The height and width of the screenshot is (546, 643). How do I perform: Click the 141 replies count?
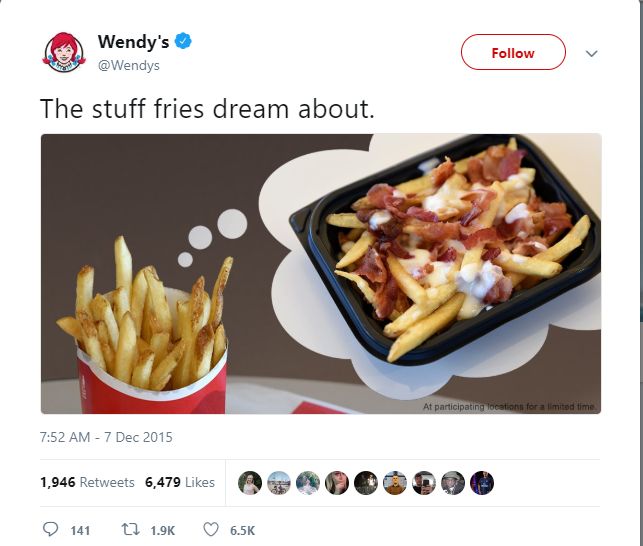[80, 530]
